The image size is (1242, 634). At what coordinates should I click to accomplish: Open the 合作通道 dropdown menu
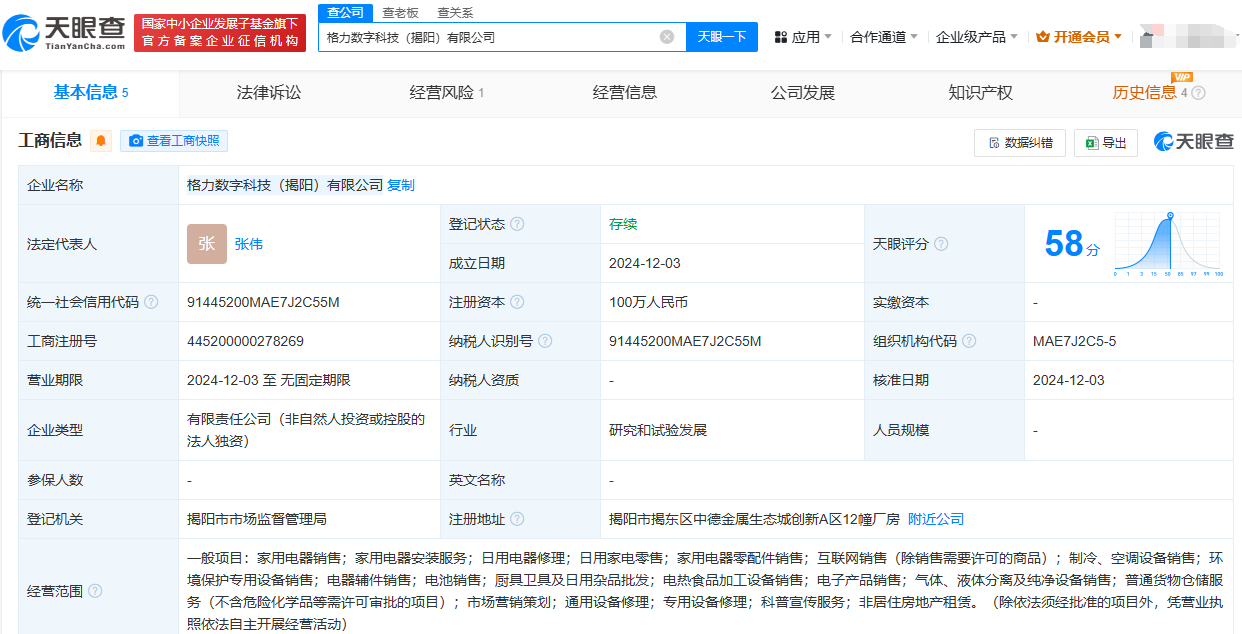(884, 37)
